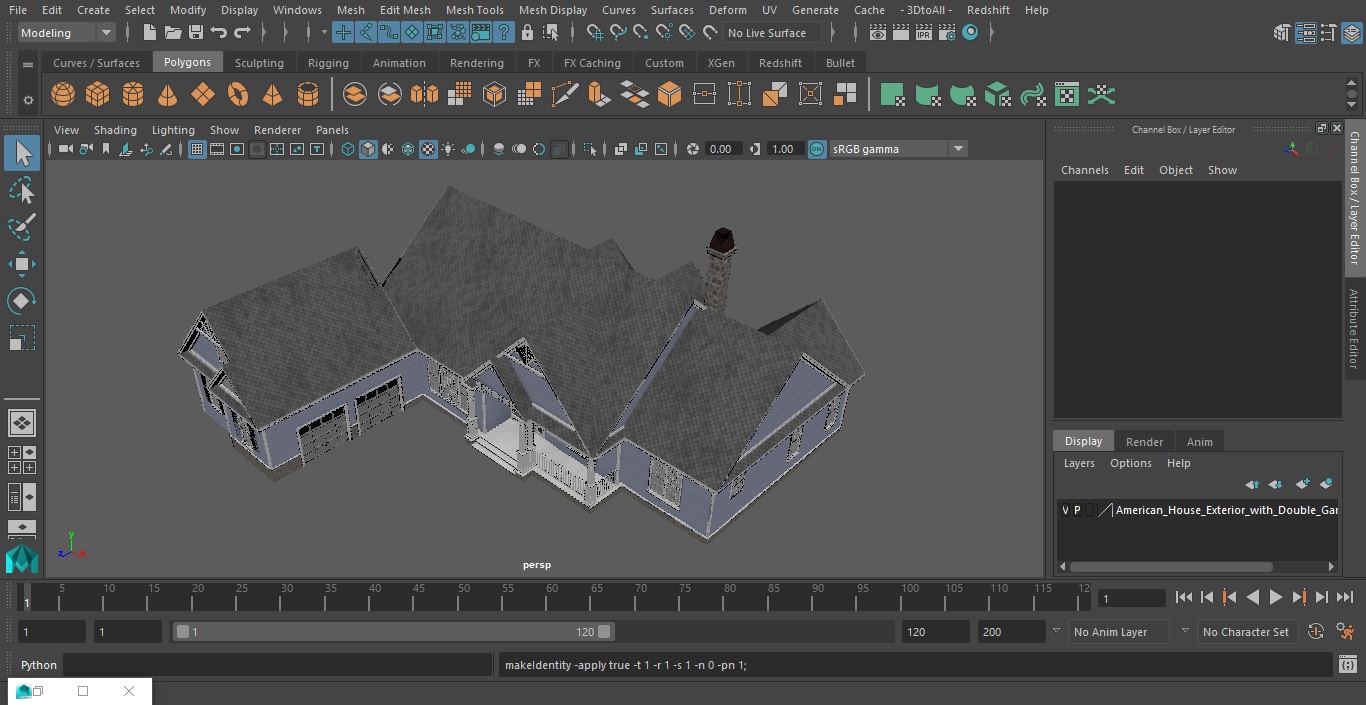This screenshot has width=1366, height=705.
Task: Create a polygon cylinder from the shelf
Action: [133, 95]
